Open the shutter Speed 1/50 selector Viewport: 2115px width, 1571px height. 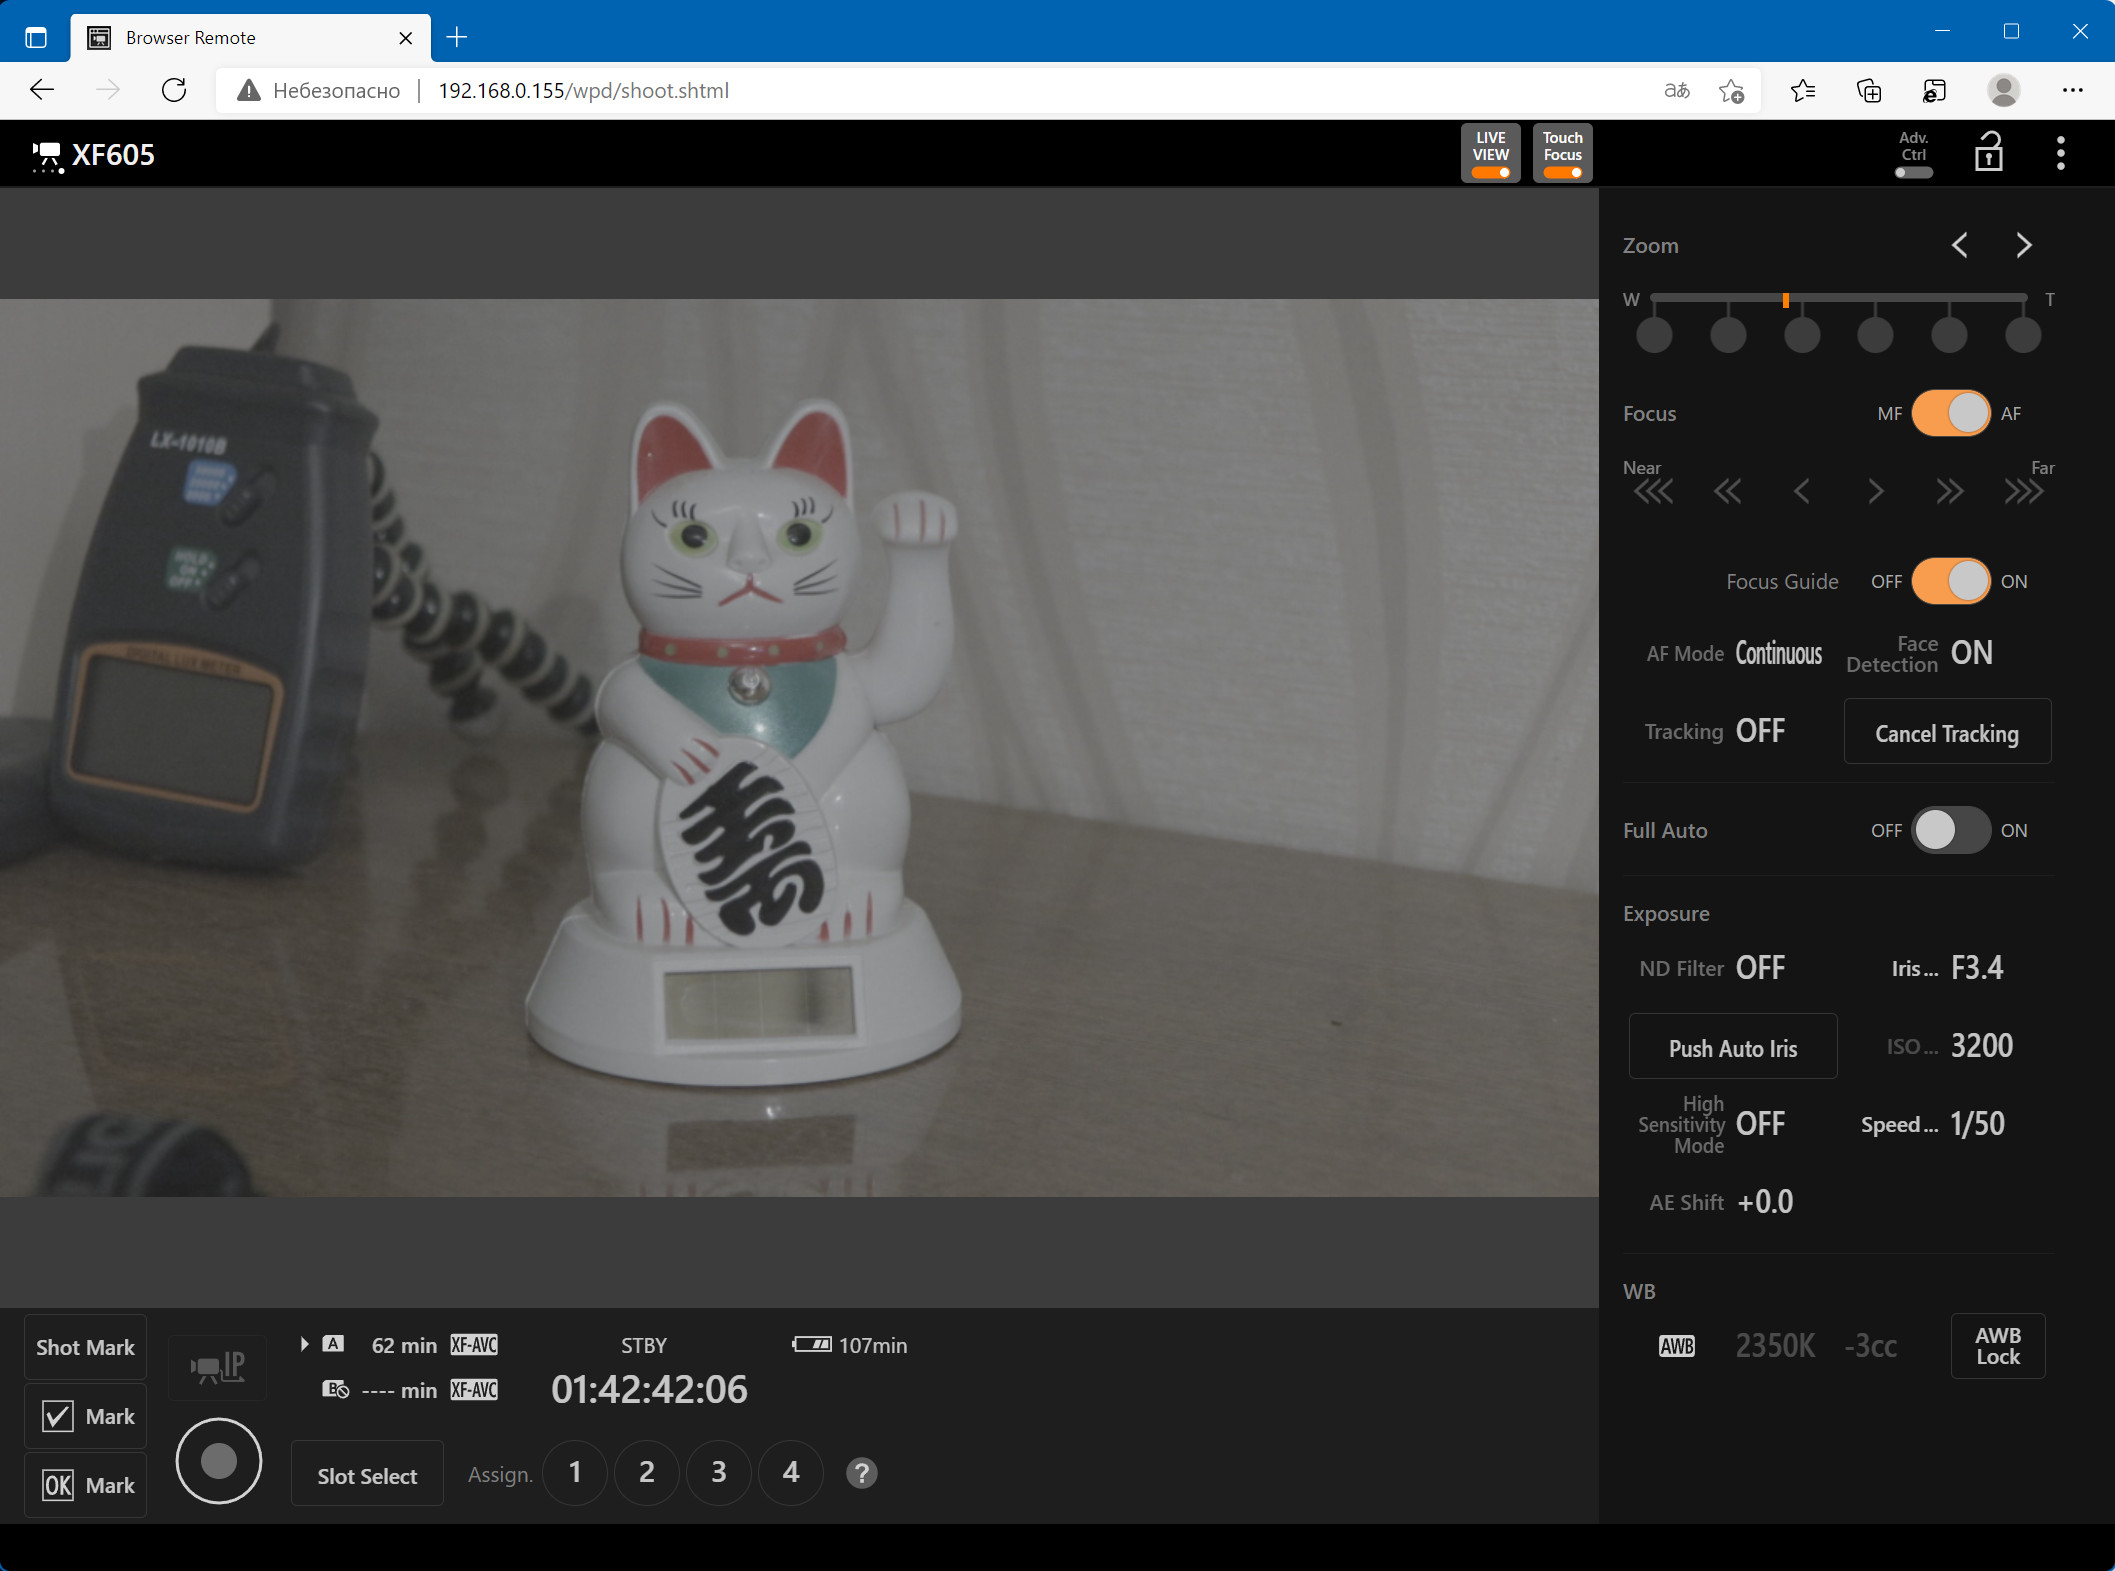click(1976, 1124)
